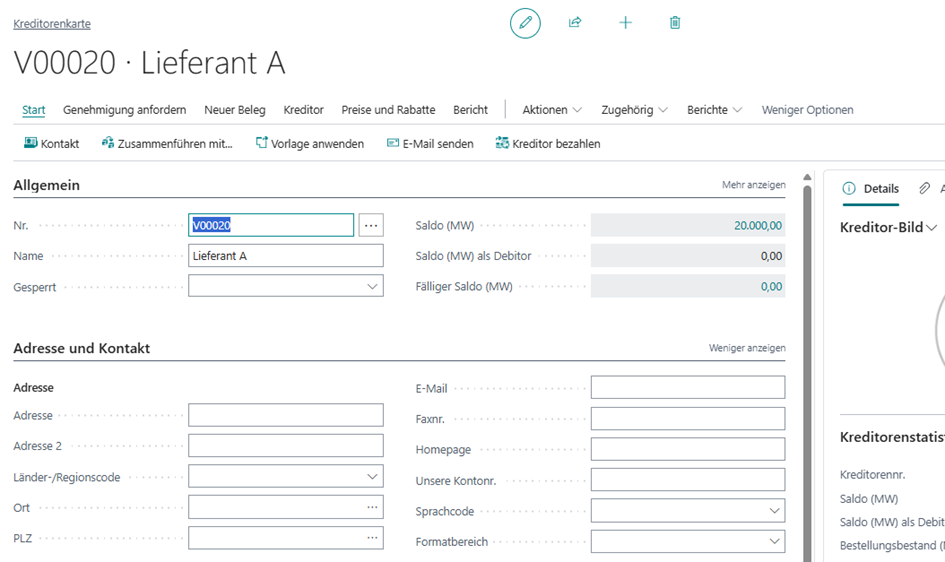
Task: Click the plus icon to create new
Action: tap(625, 23)
